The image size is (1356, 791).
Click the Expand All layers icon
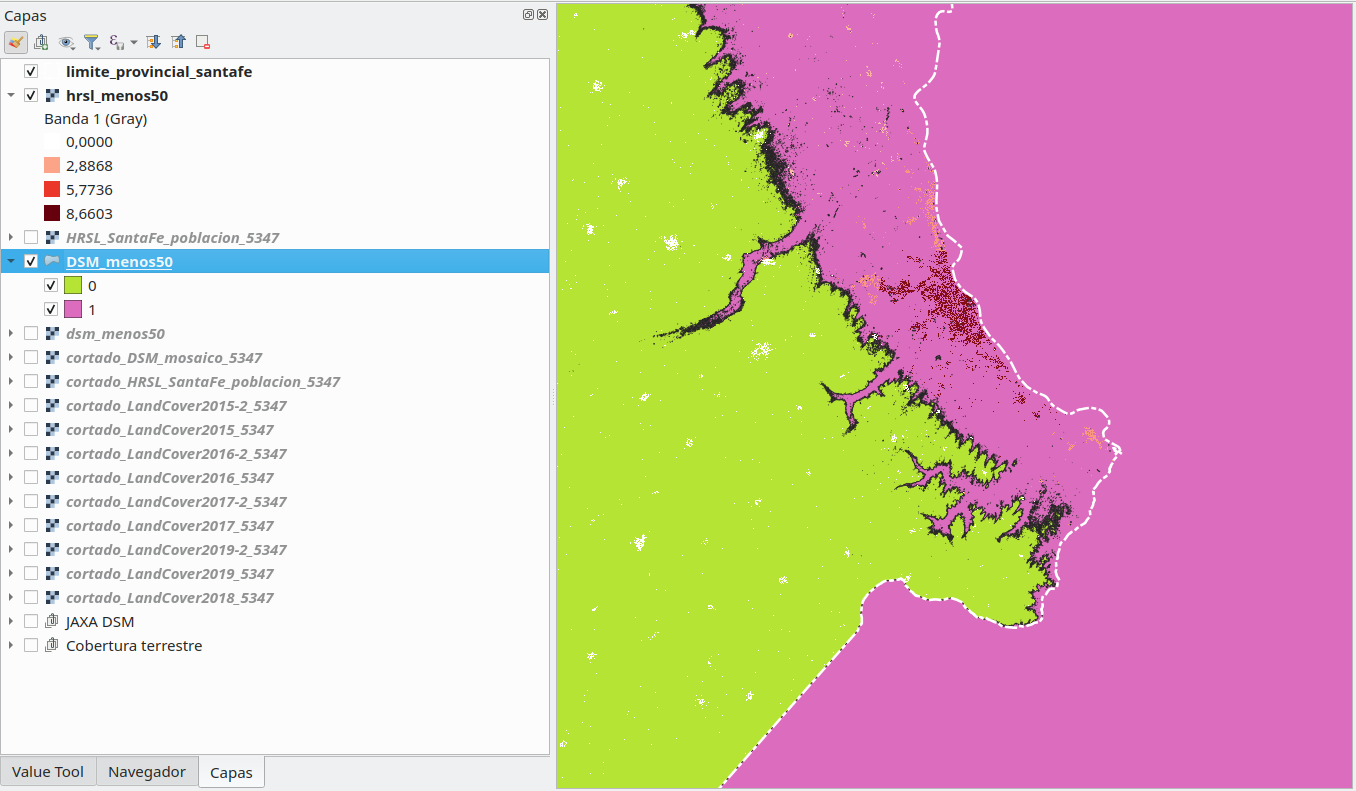153,42
